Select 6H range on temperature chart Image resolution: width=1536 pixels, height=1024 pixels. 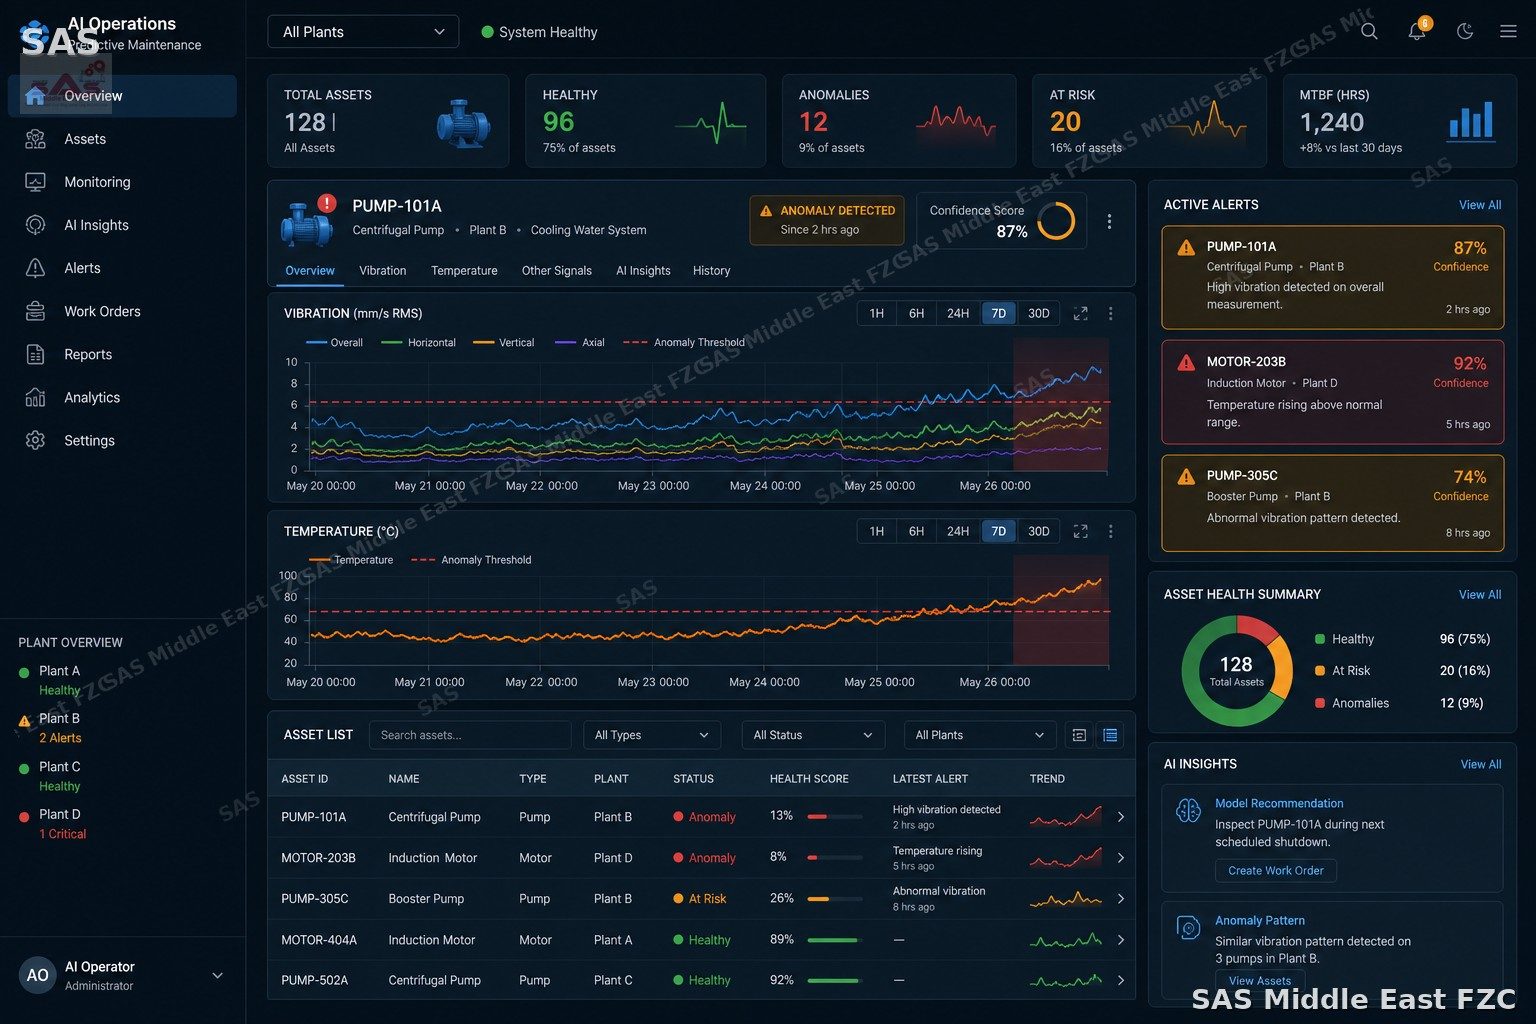click(916, 531)
